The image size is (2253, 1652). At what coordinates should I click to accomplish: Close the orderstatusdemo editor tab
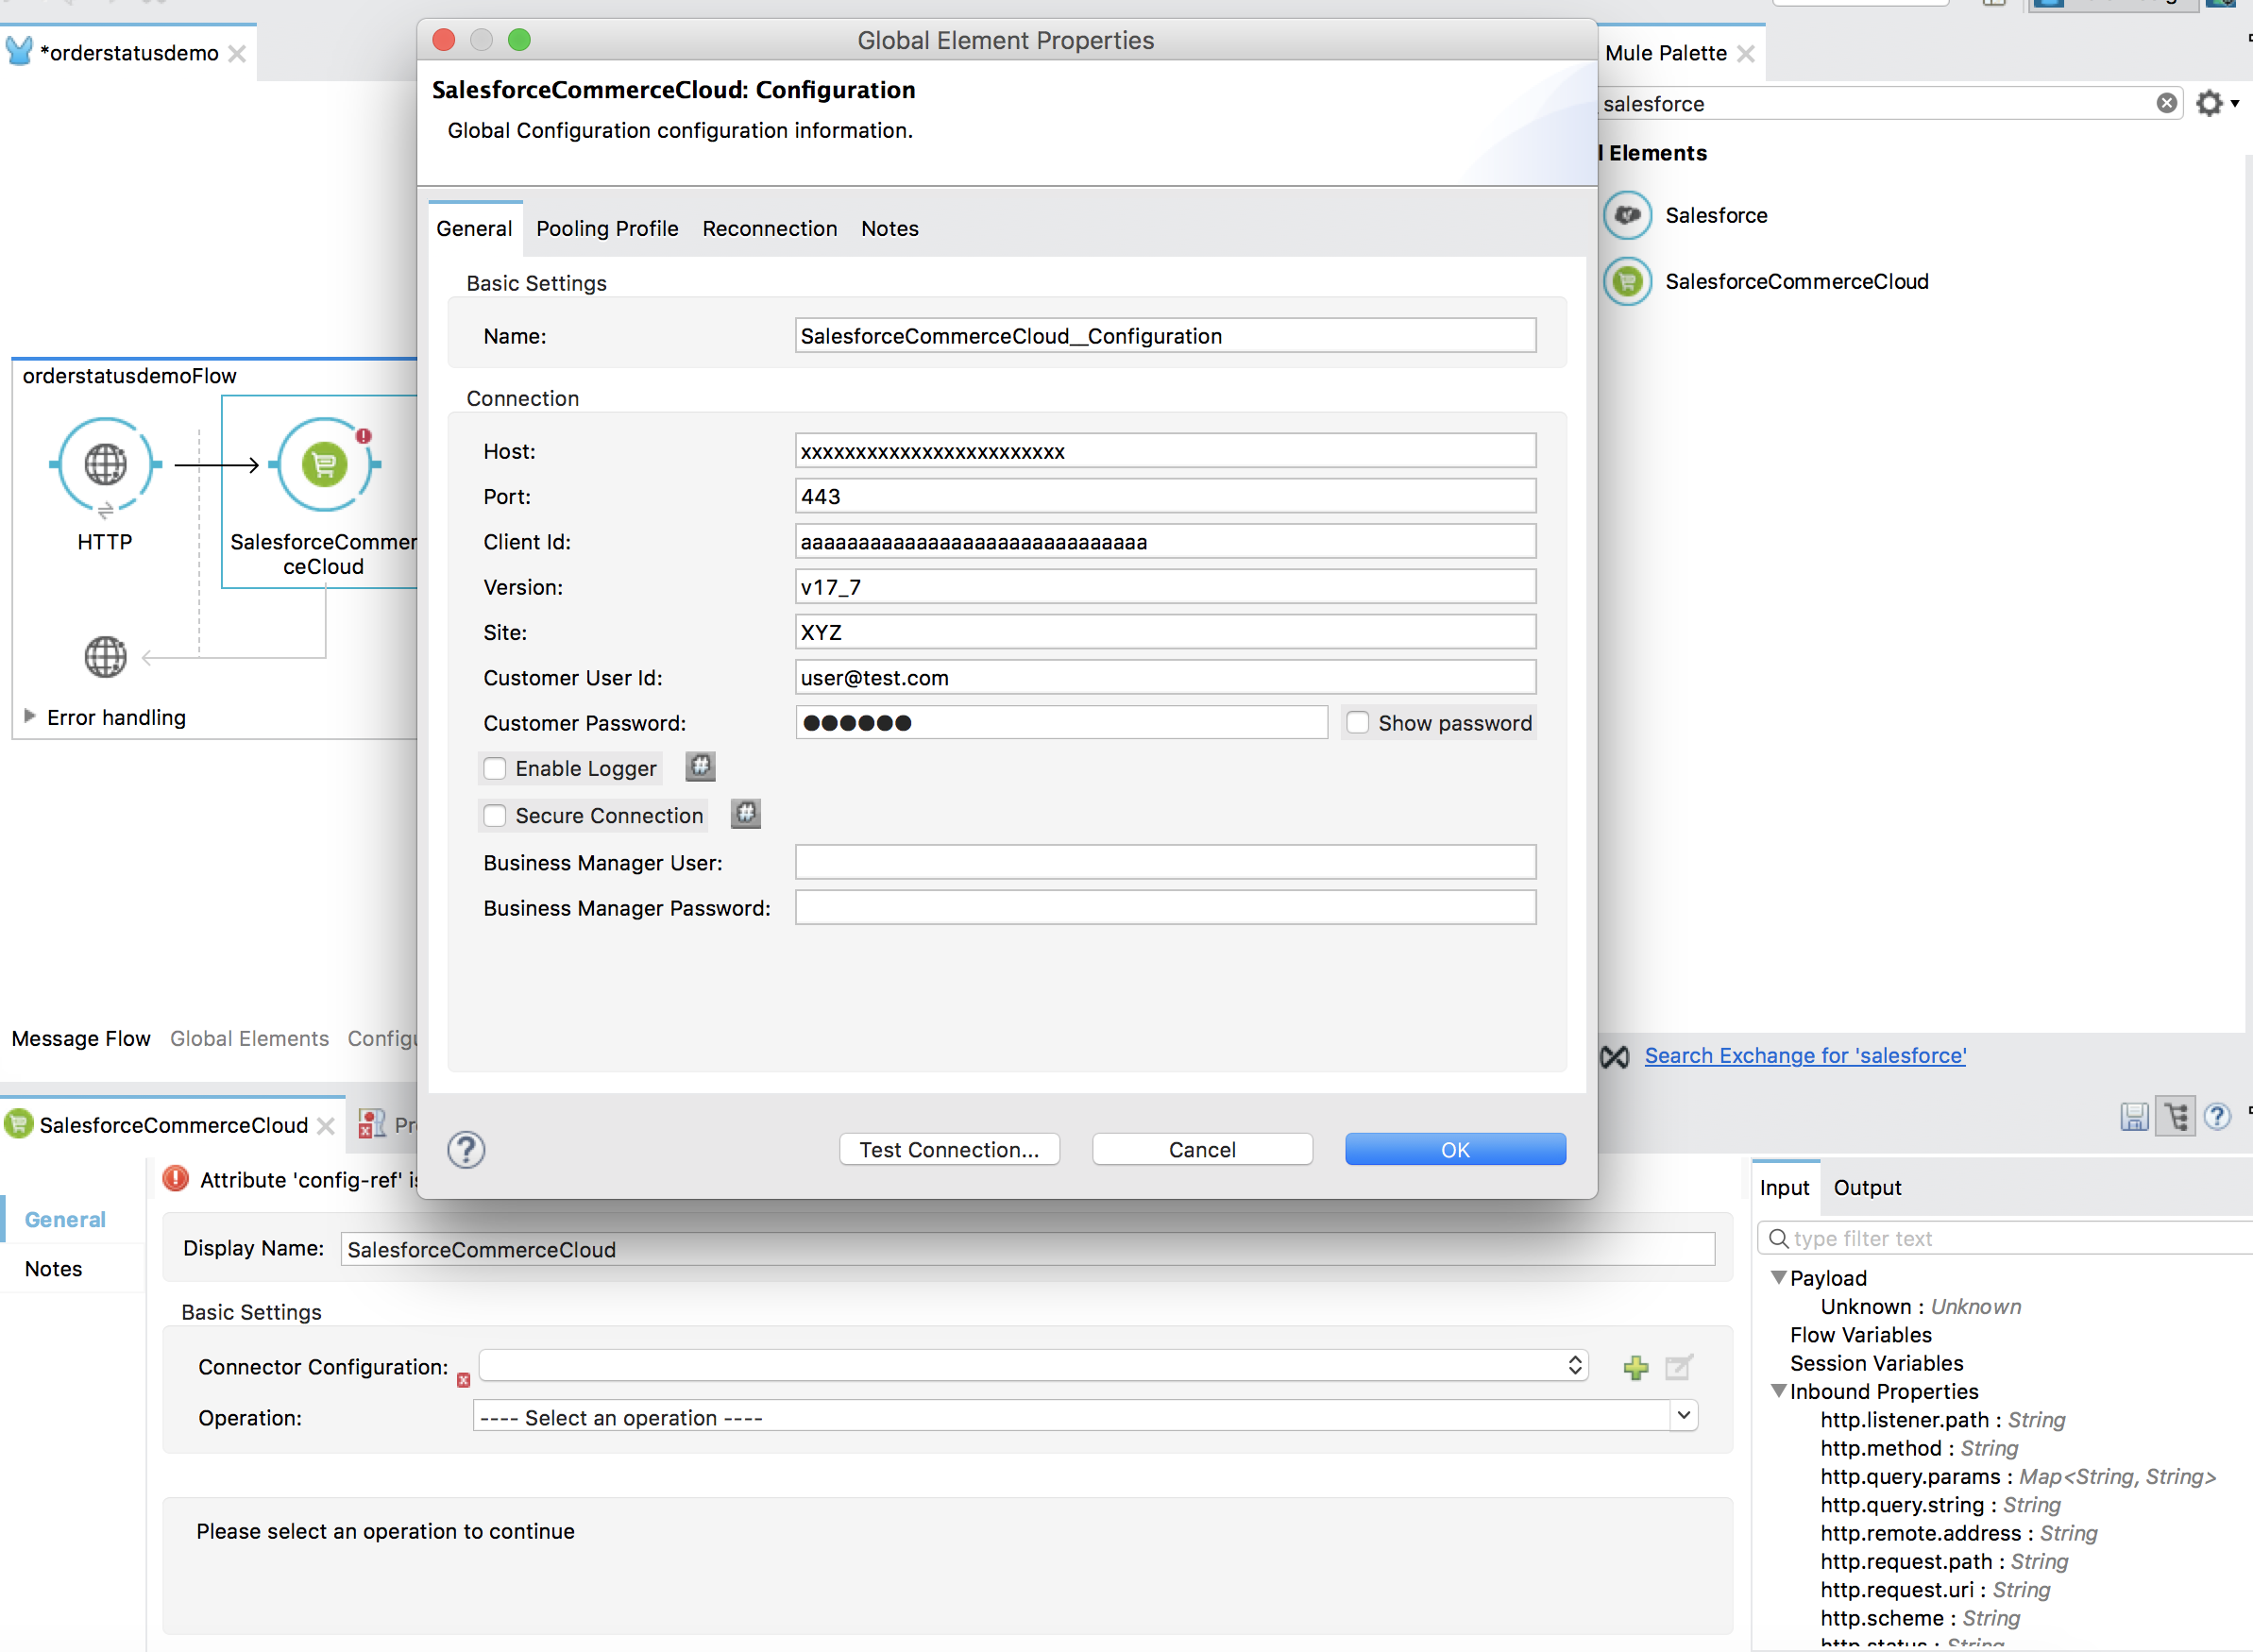click(237, 53)
